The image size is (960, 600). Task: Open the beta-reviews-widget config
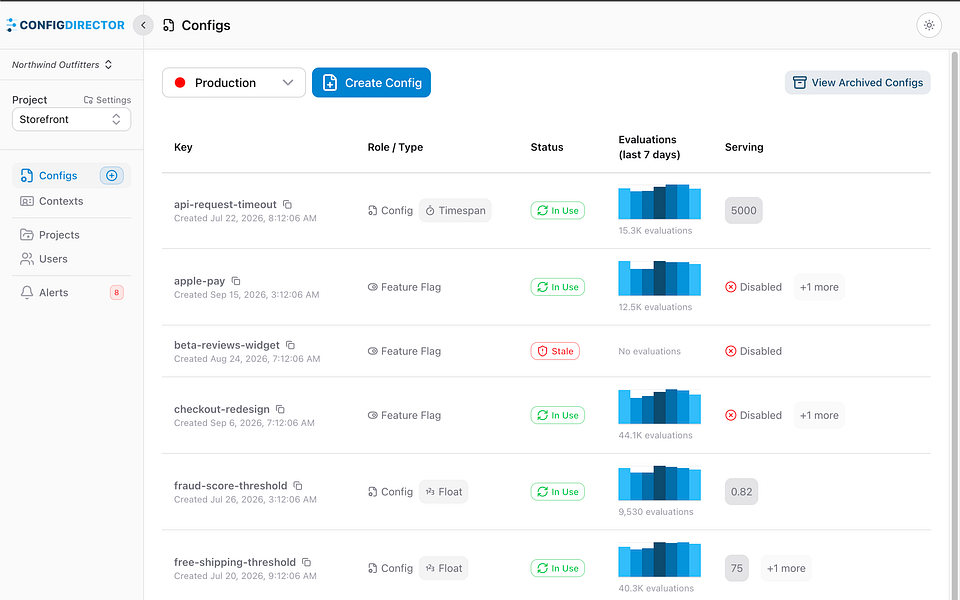click(x=227, y=345)
